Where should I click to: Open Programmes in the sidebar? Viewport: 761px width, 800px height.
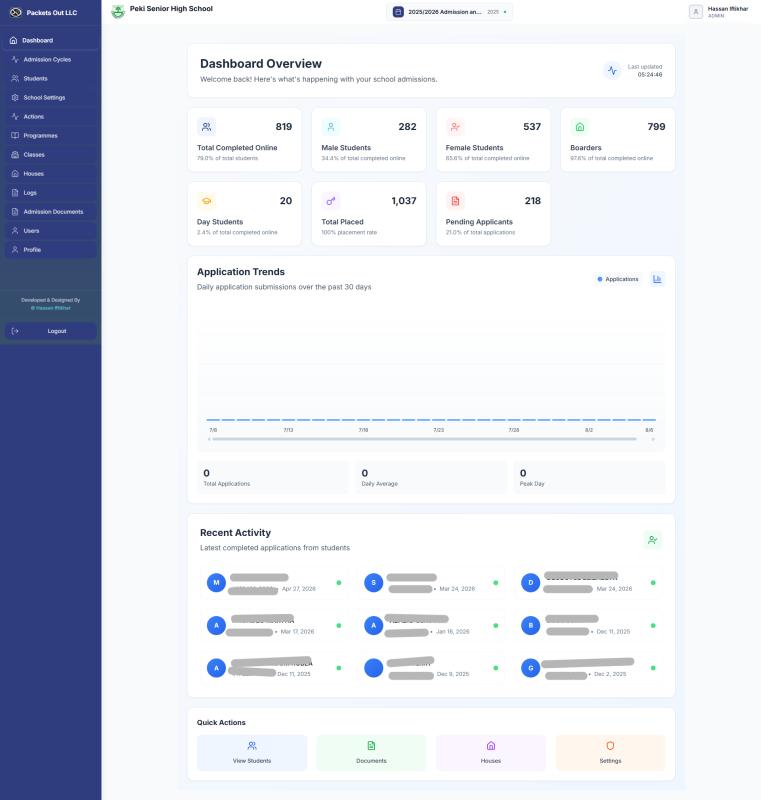[50, 136]
